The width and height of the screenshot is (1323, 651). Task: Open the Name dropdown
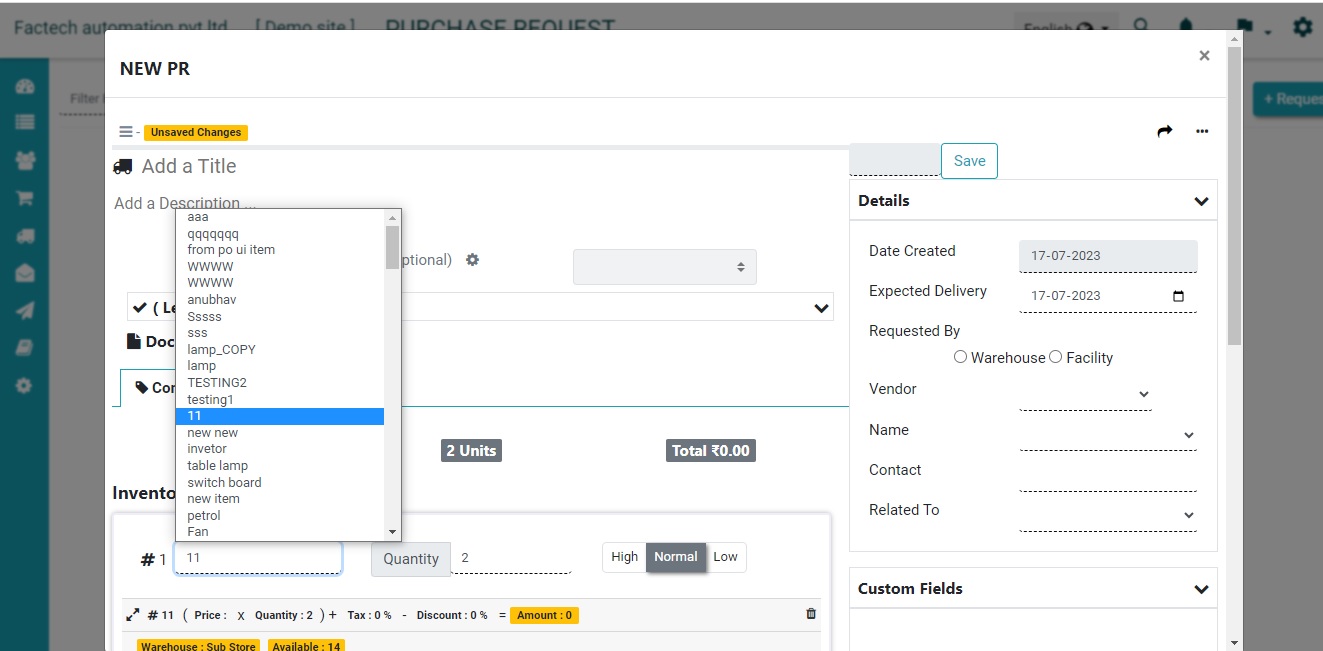1108,435
